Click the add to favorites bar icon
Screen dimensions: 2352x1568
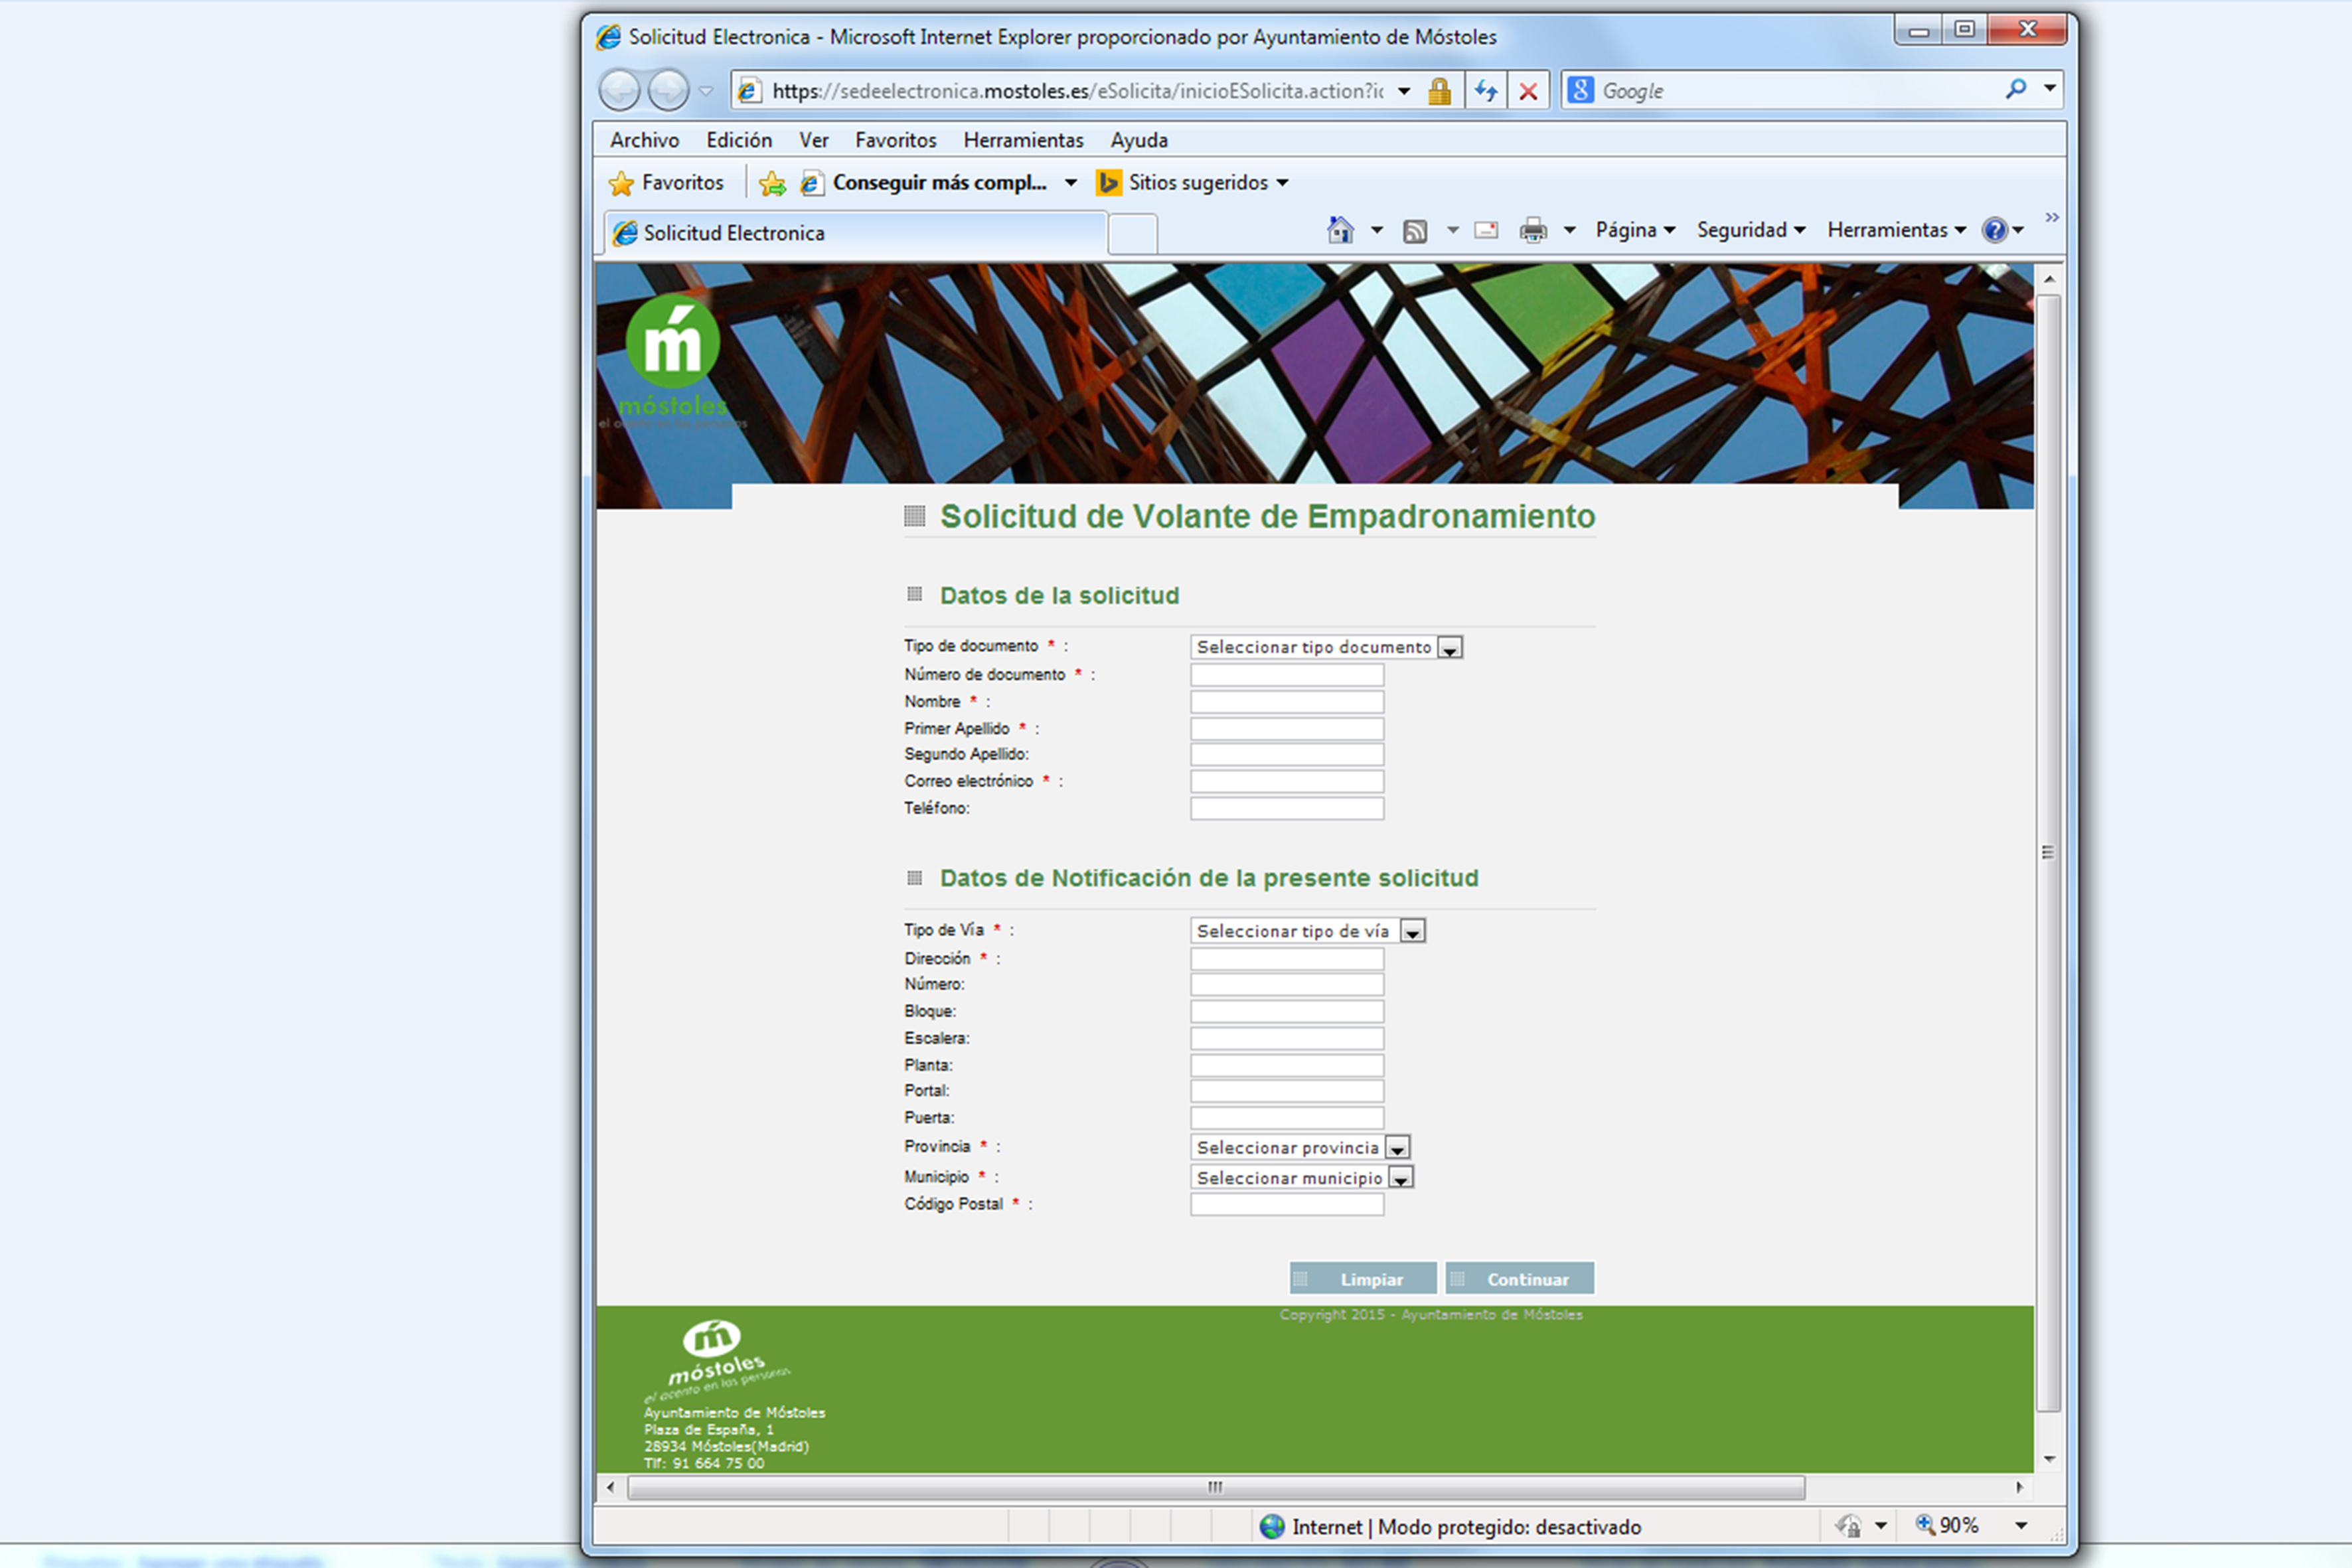(x=772, y=183)
